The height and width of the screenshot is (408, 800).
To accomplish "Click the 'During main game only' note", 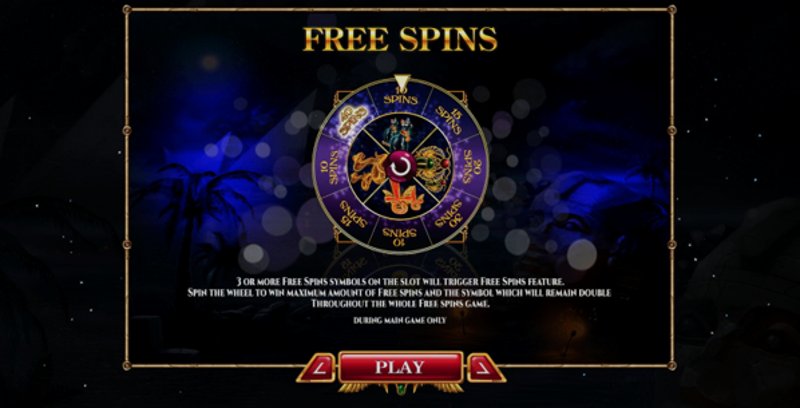I will tap(399, 320).
